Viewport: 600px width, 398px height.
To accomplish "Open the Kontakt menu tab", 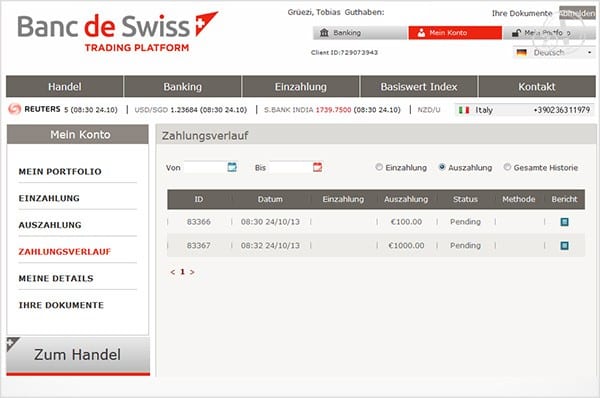I will coord(537,86).
